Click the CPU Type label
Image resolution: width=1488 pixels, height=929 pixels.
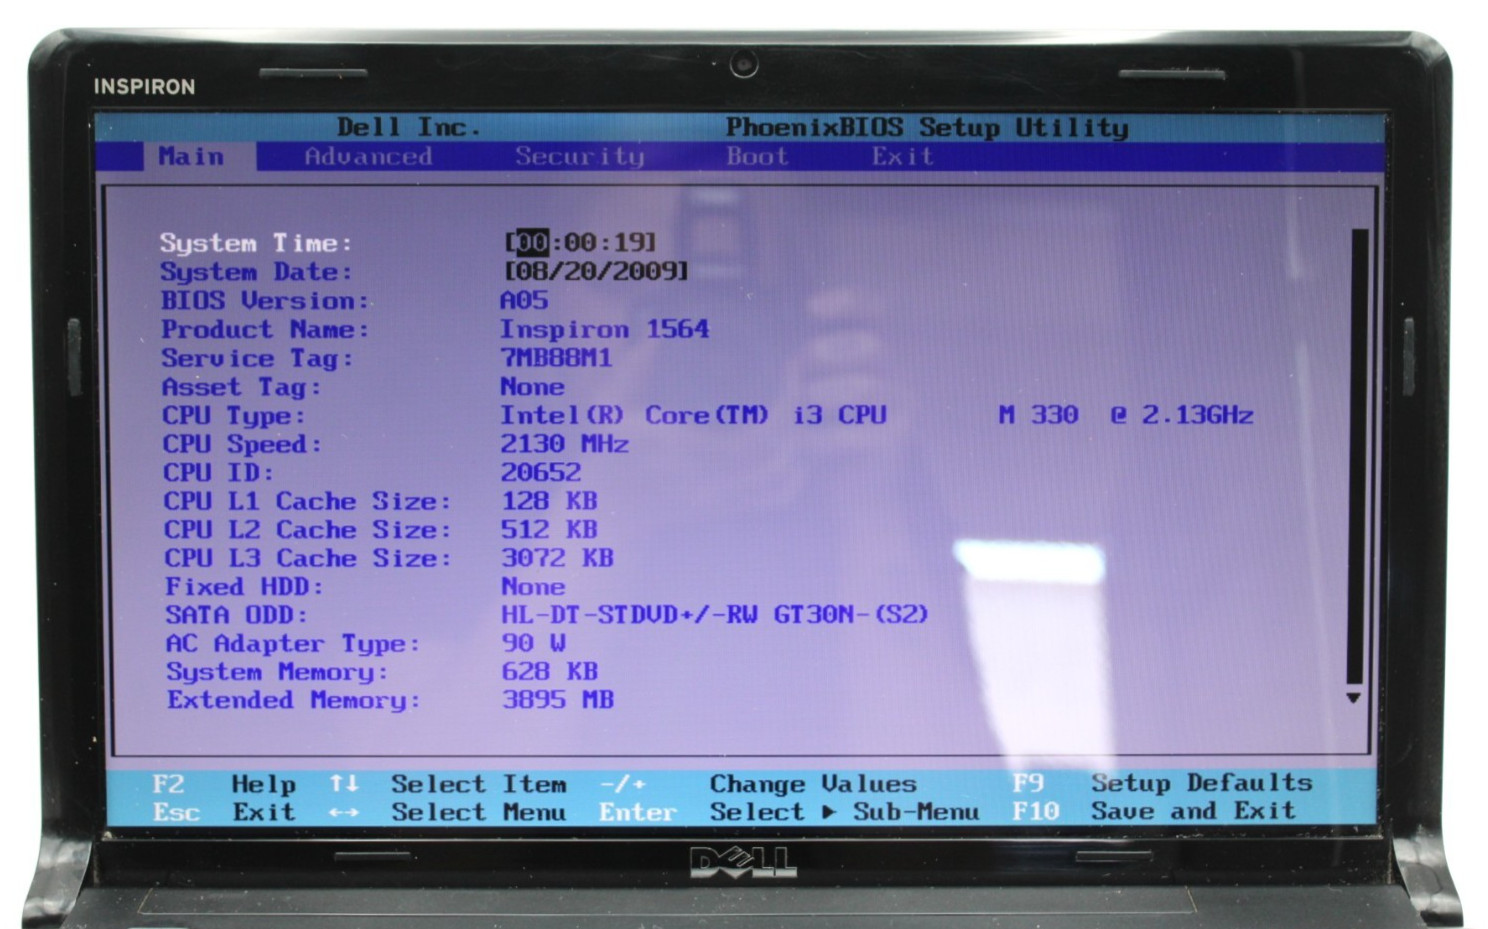coord(233,416)
